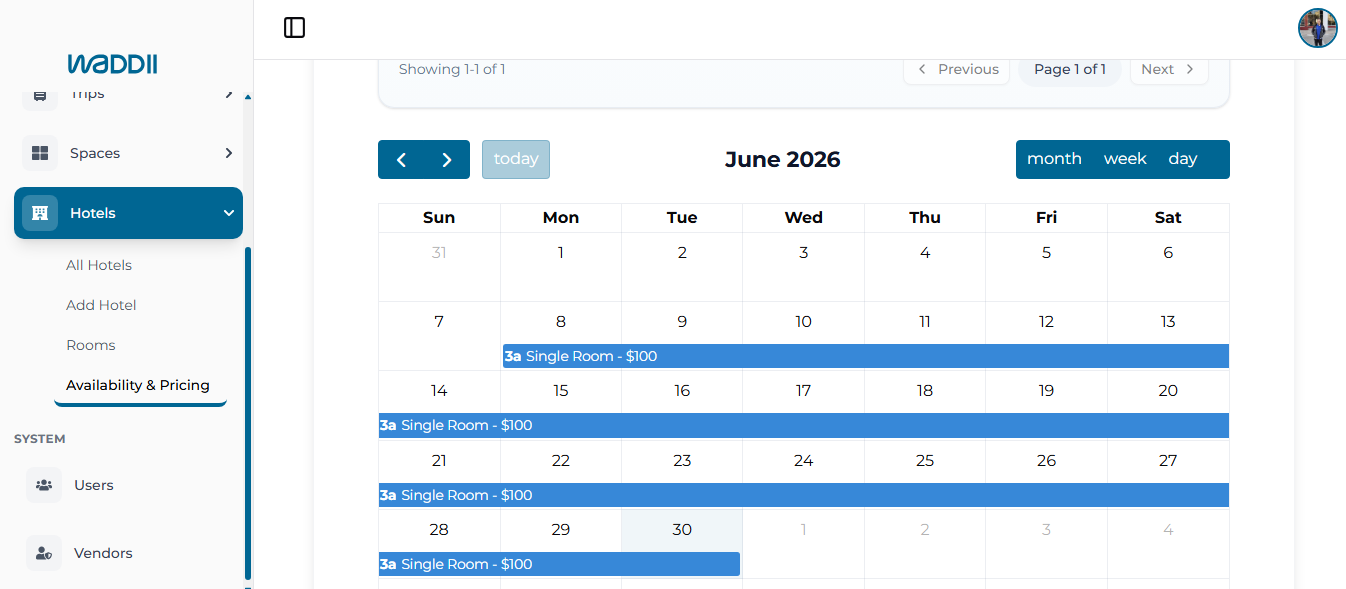Screen dimensions: 1346x589
Task: Click the Hotels building icon
Action: coord(40,213)
